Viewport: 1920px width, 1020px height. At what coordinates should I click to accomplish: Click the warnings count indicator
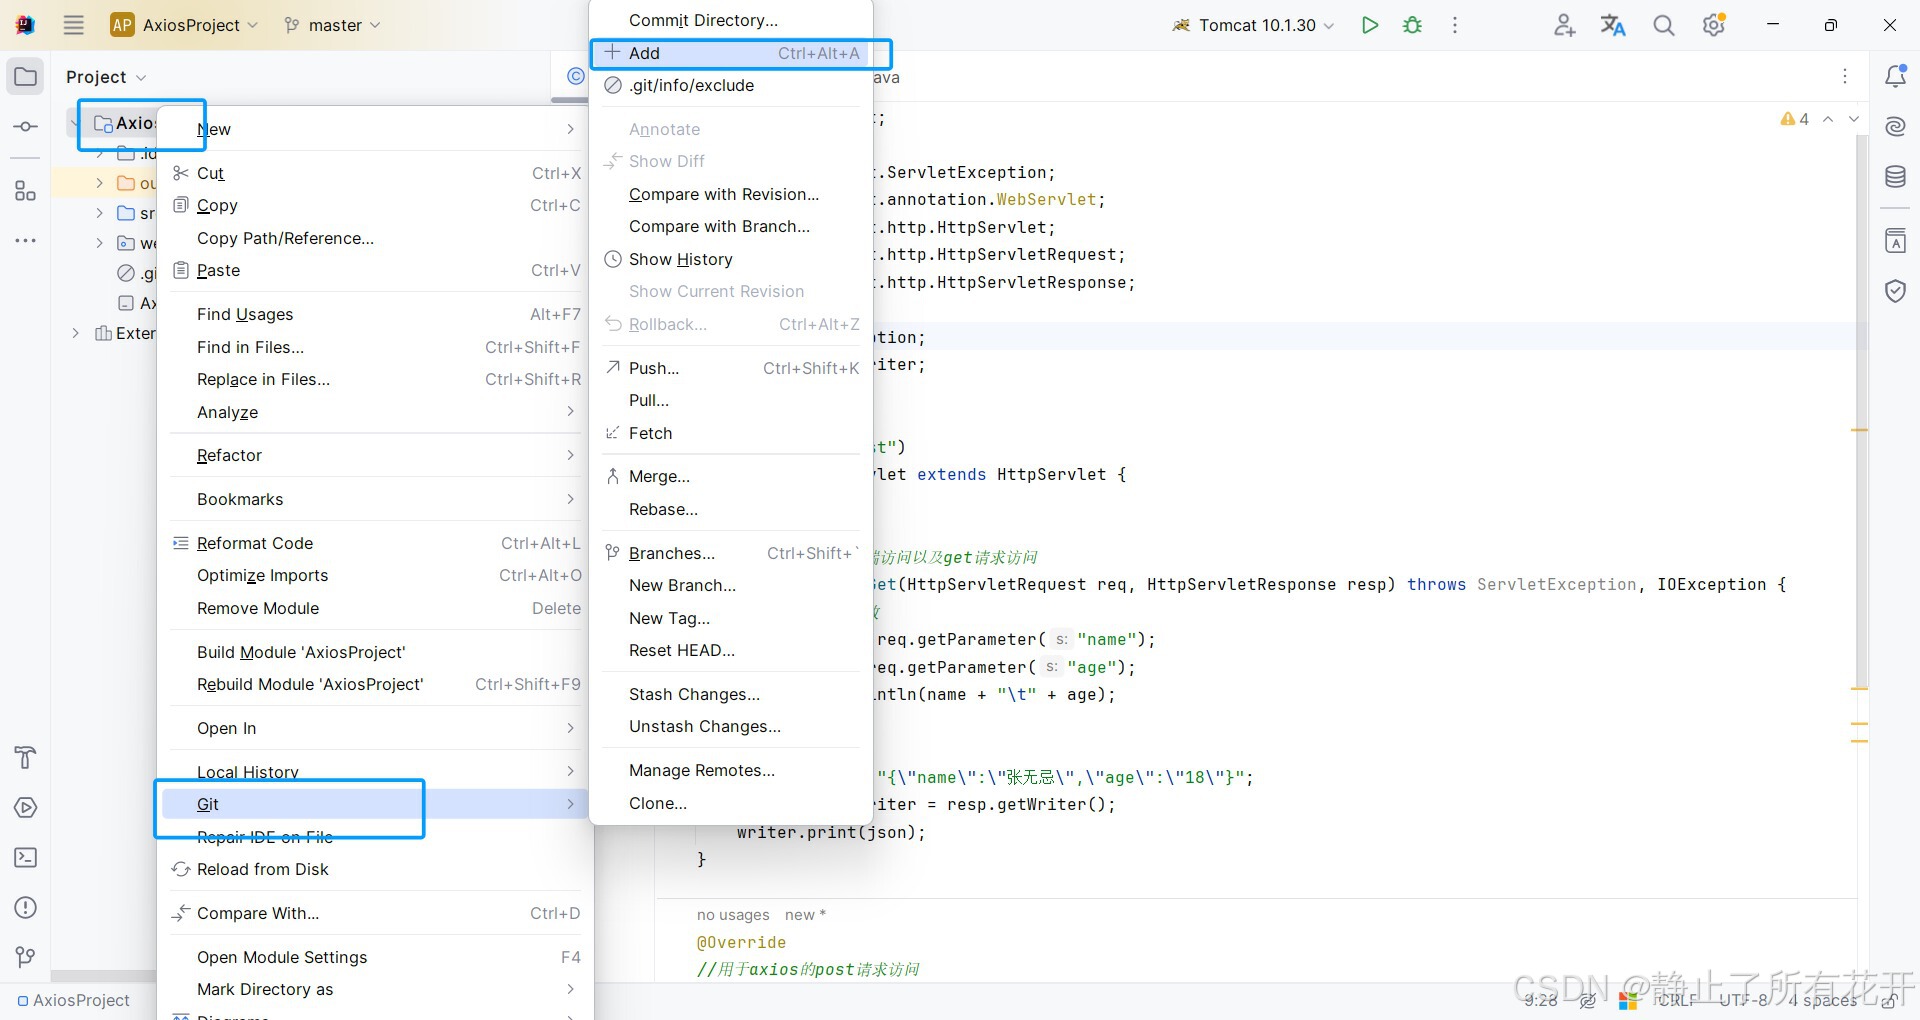pos(1794,119)
